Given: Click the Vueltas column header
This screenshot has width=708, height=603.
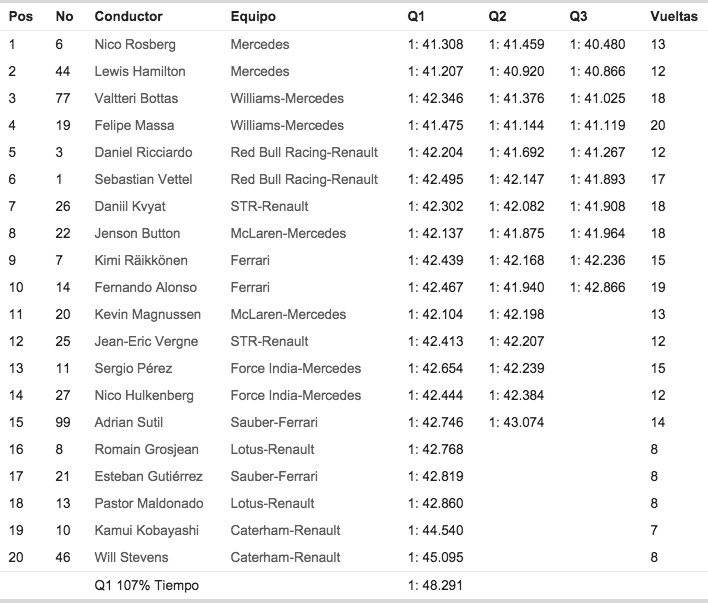Looking at the screenshot, I should point(671,17).
